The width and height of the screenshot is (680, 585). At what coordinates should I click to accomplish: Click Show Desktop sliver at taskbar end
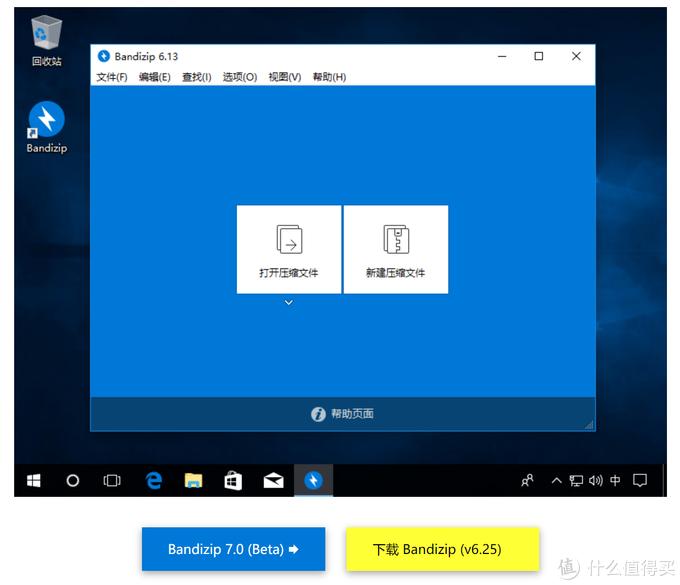pyautogui.click(x=664, y=480)
